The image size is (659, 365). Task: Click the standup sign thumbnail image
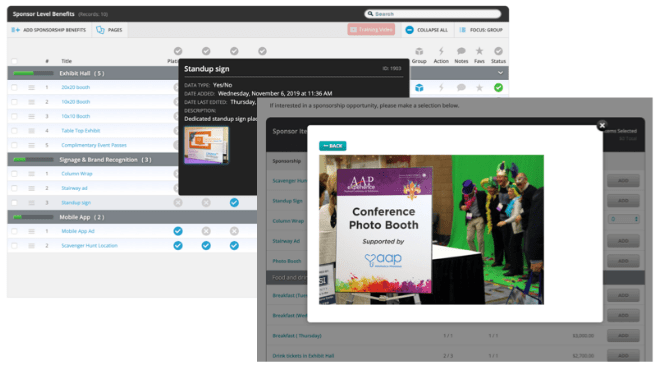(206, 145)
